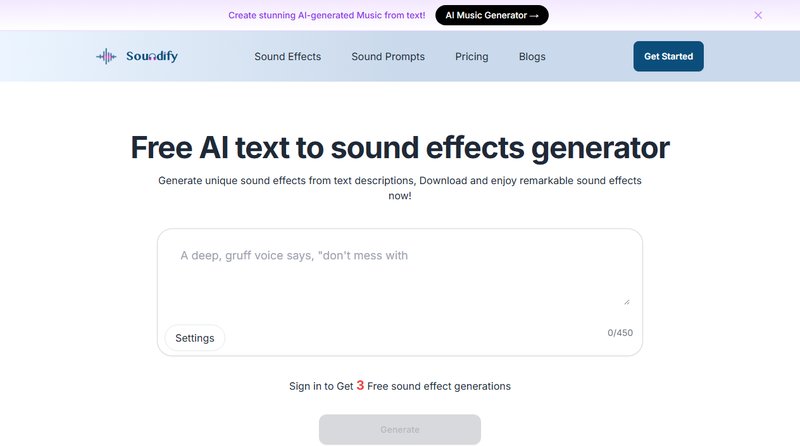Open the AI Music Generator button
Viewport: 800px width, 446px height.
[492, 15]
